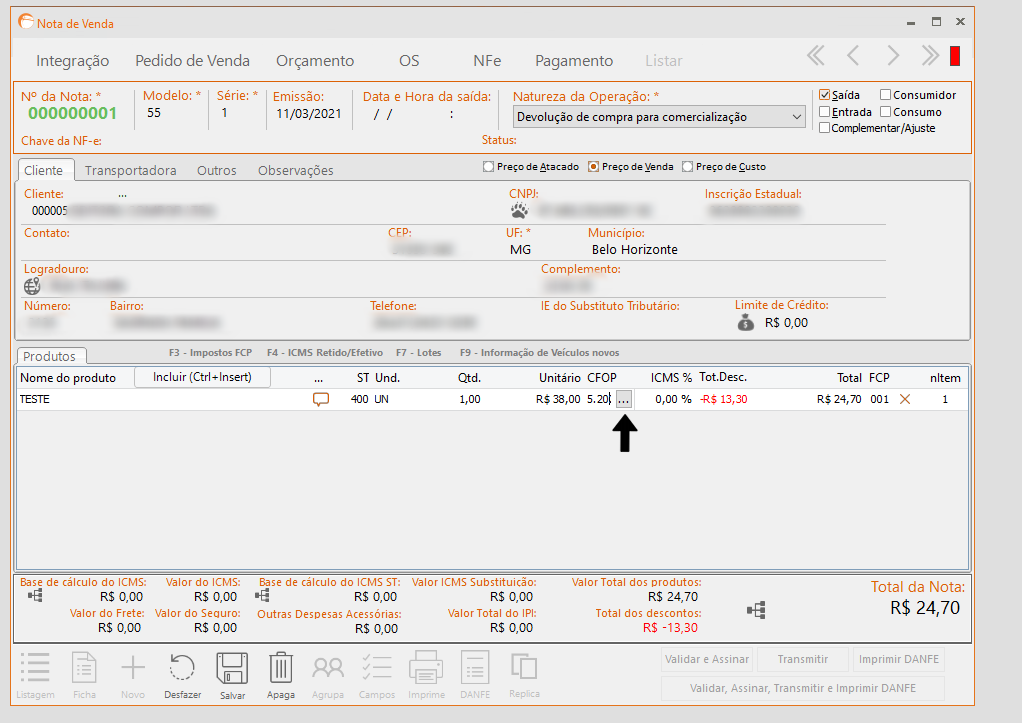This screenshot has width=1022, height=723.
Task: Delete with the Apaga trash icon
Action: click(281, 668)
